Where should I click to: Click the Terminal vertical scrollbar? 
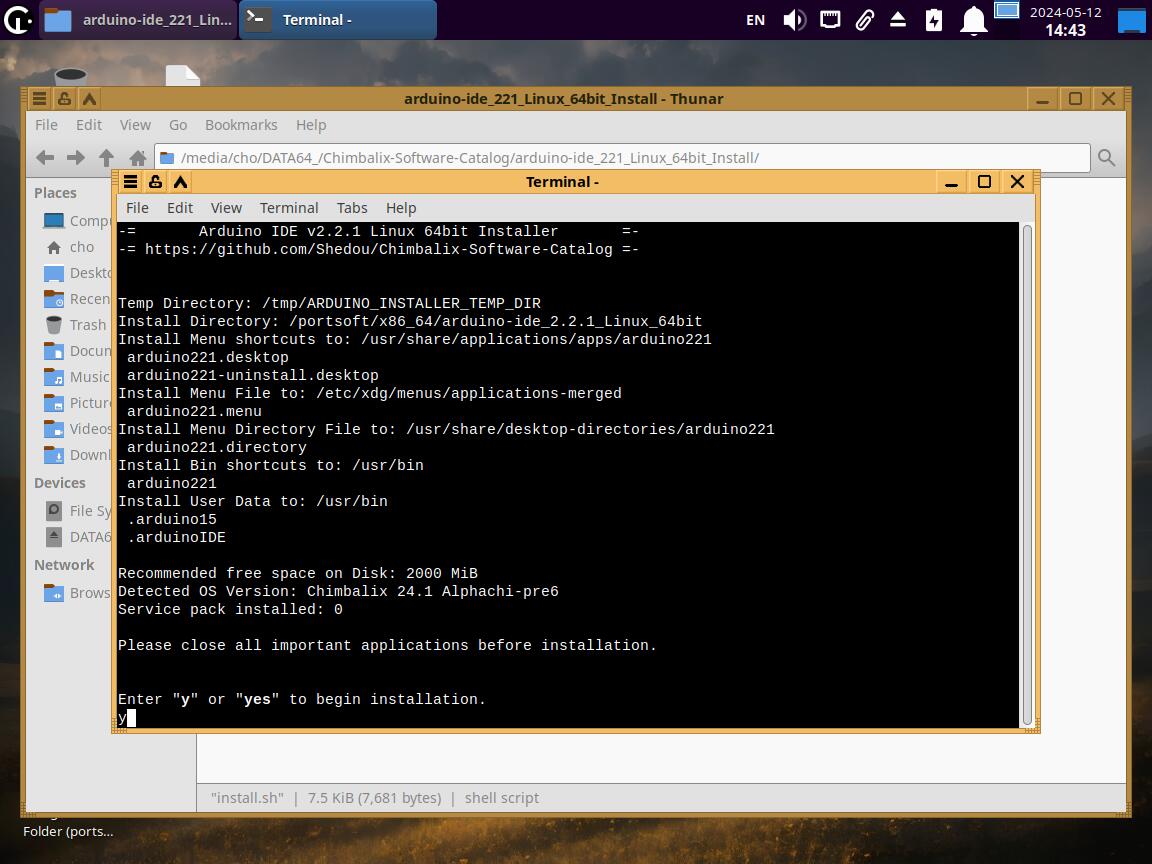coord(1027,475)
